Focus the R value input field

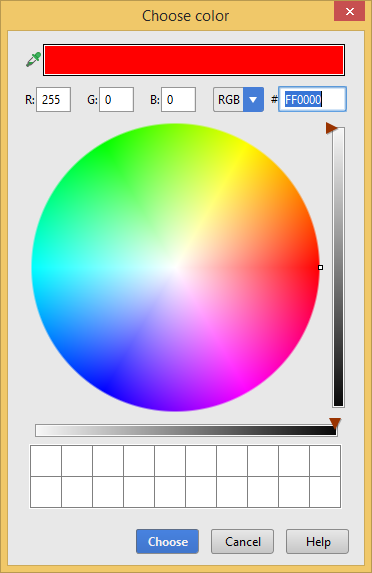tap(54, 99)
